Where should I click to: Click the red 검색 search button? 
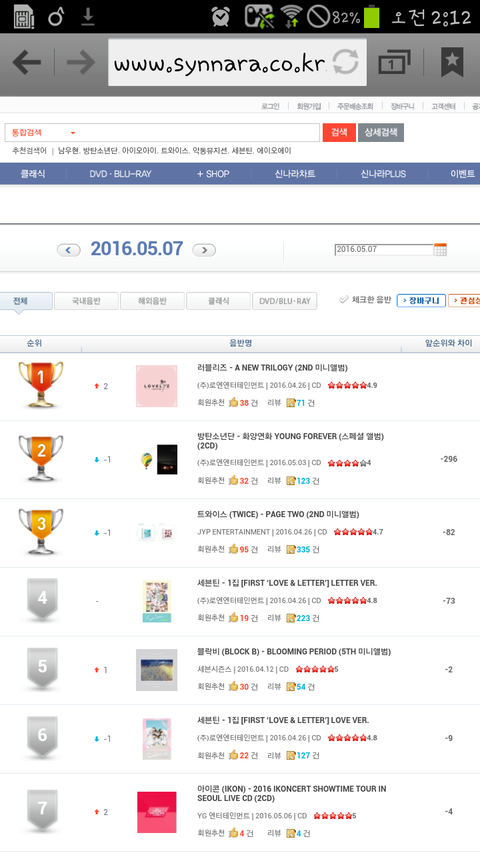pos(339,132)
